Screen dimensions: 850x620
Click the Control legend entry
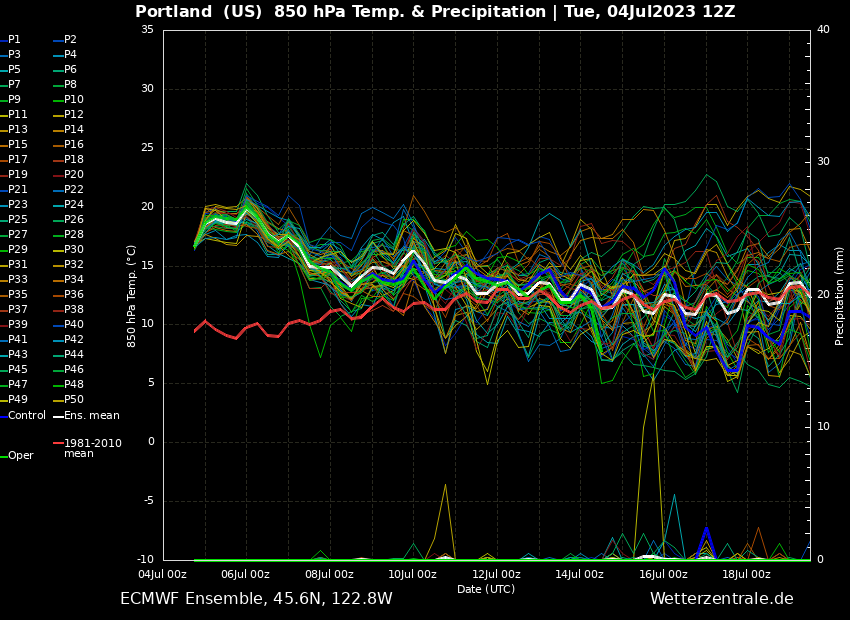pos(27,415)
